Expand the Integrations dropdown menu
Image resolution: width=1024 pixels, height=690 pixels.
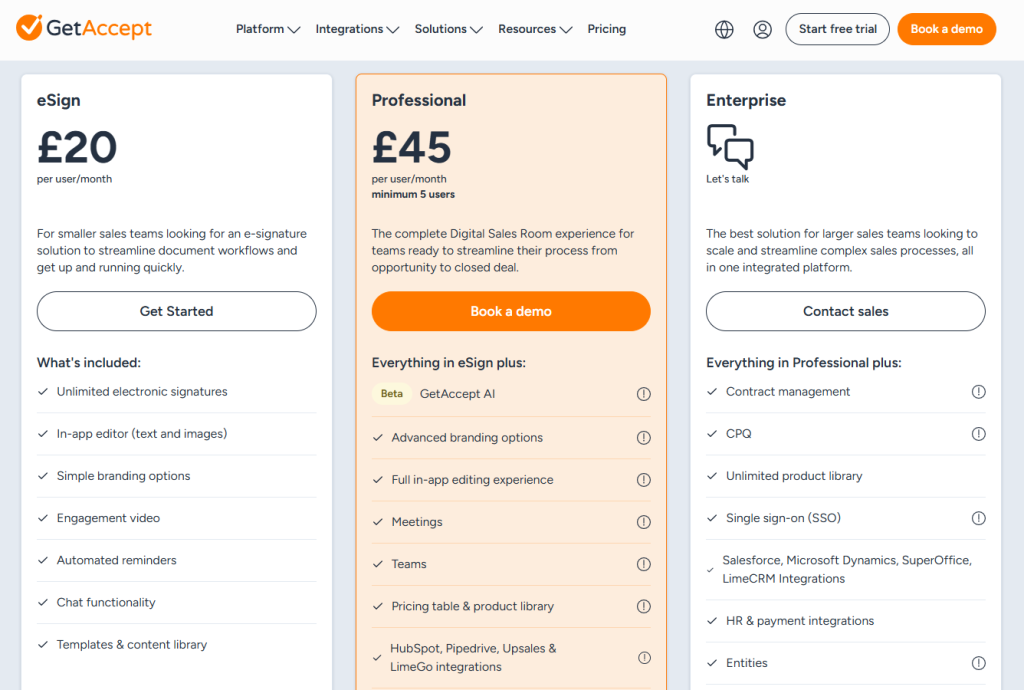pos(357,29)
